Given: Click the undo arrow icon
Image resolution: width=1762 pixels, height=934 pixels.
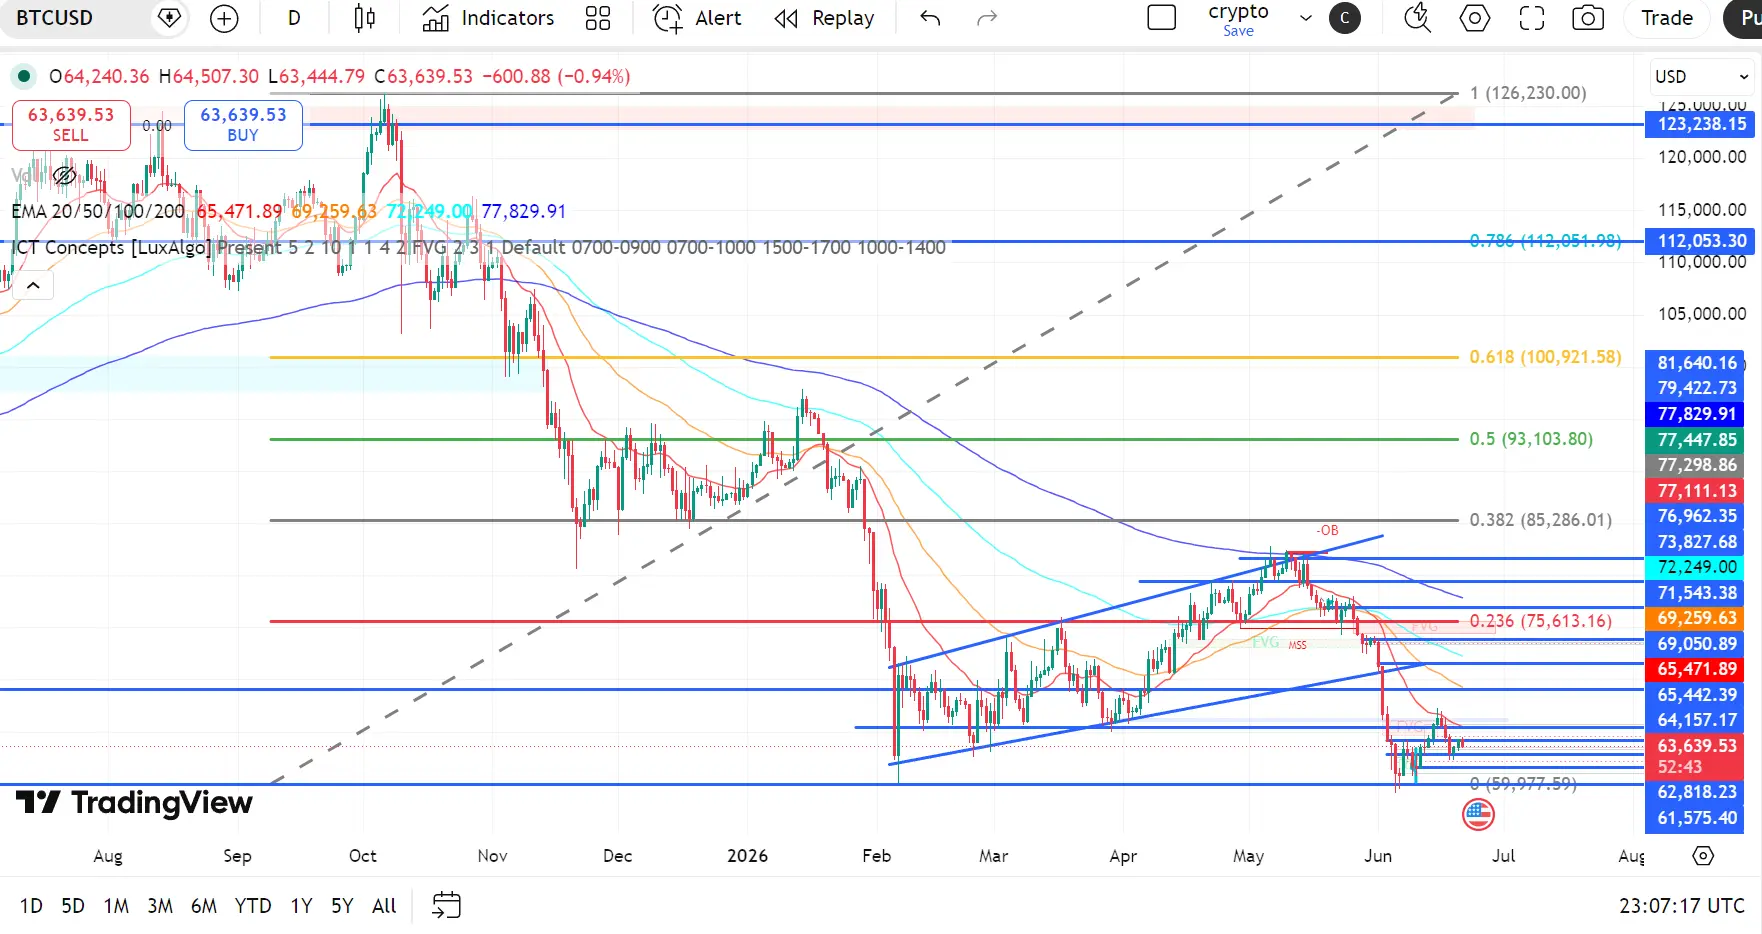Looking at the screenshot, I should click(930, 18).
